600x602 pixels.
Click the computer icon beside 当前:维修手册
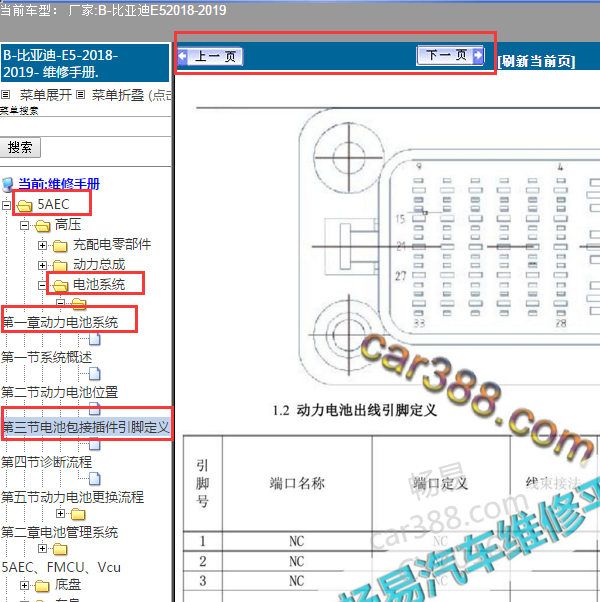[8, 185]
